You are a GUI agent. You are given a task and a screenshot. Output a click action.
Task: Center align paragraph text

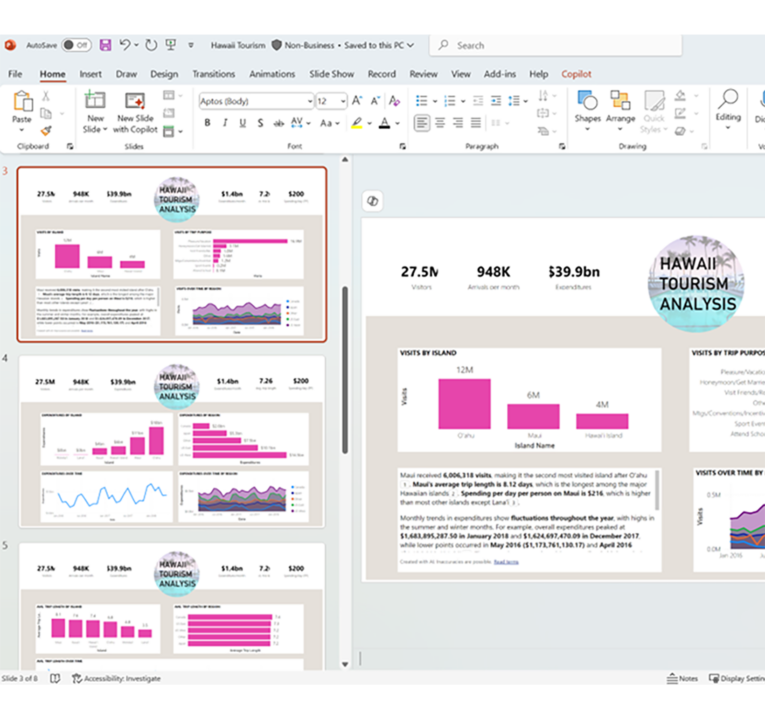tap(440, 123)
